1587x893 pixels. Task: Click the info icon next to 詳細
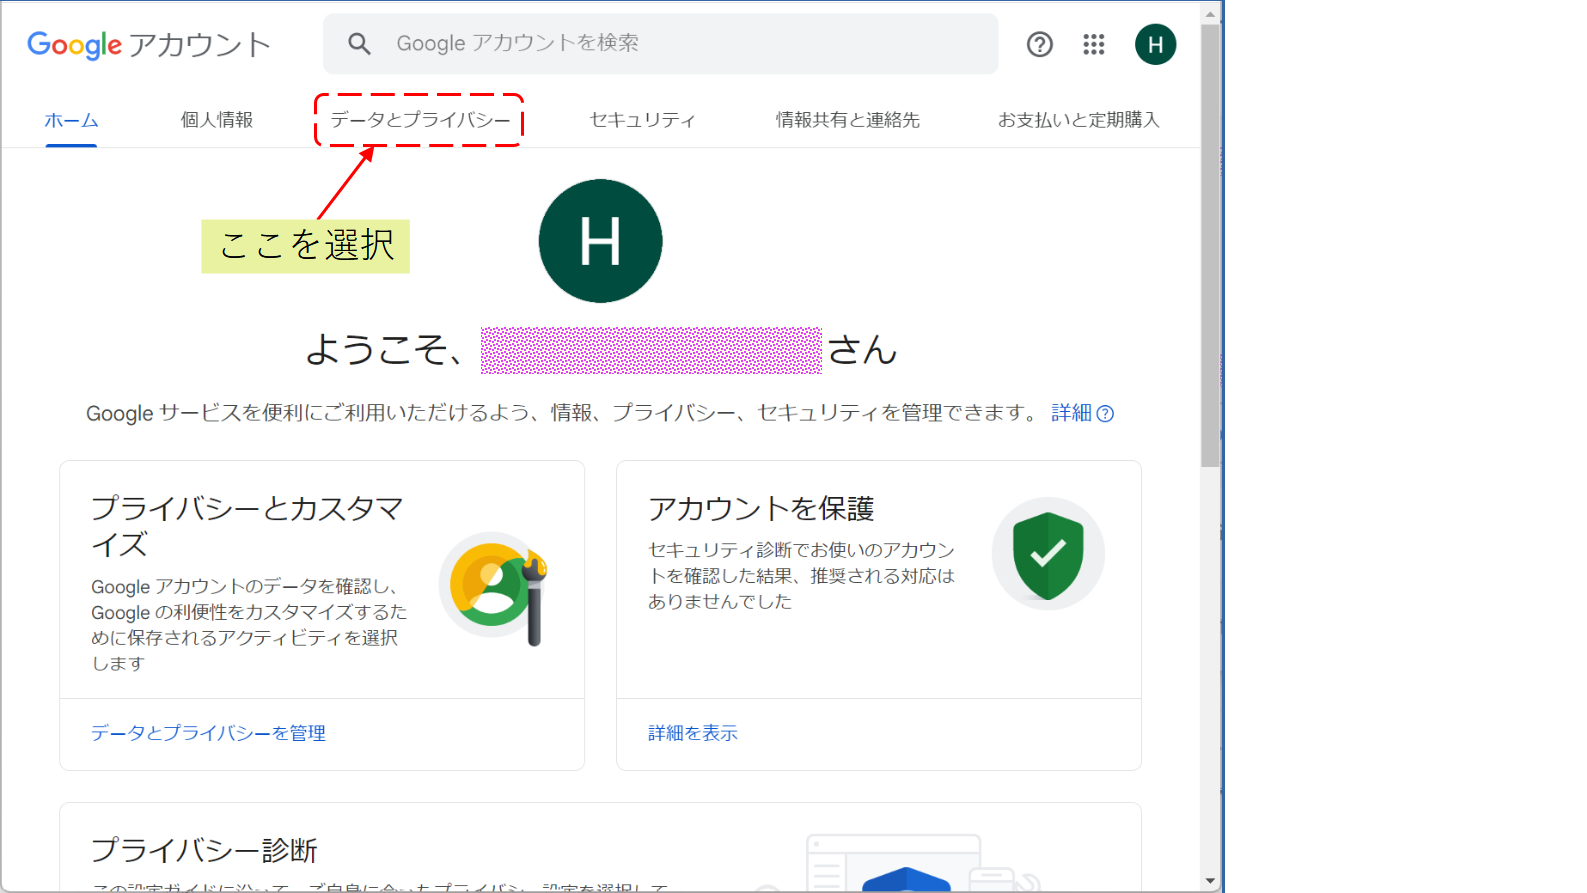[x=1105, y=414]
